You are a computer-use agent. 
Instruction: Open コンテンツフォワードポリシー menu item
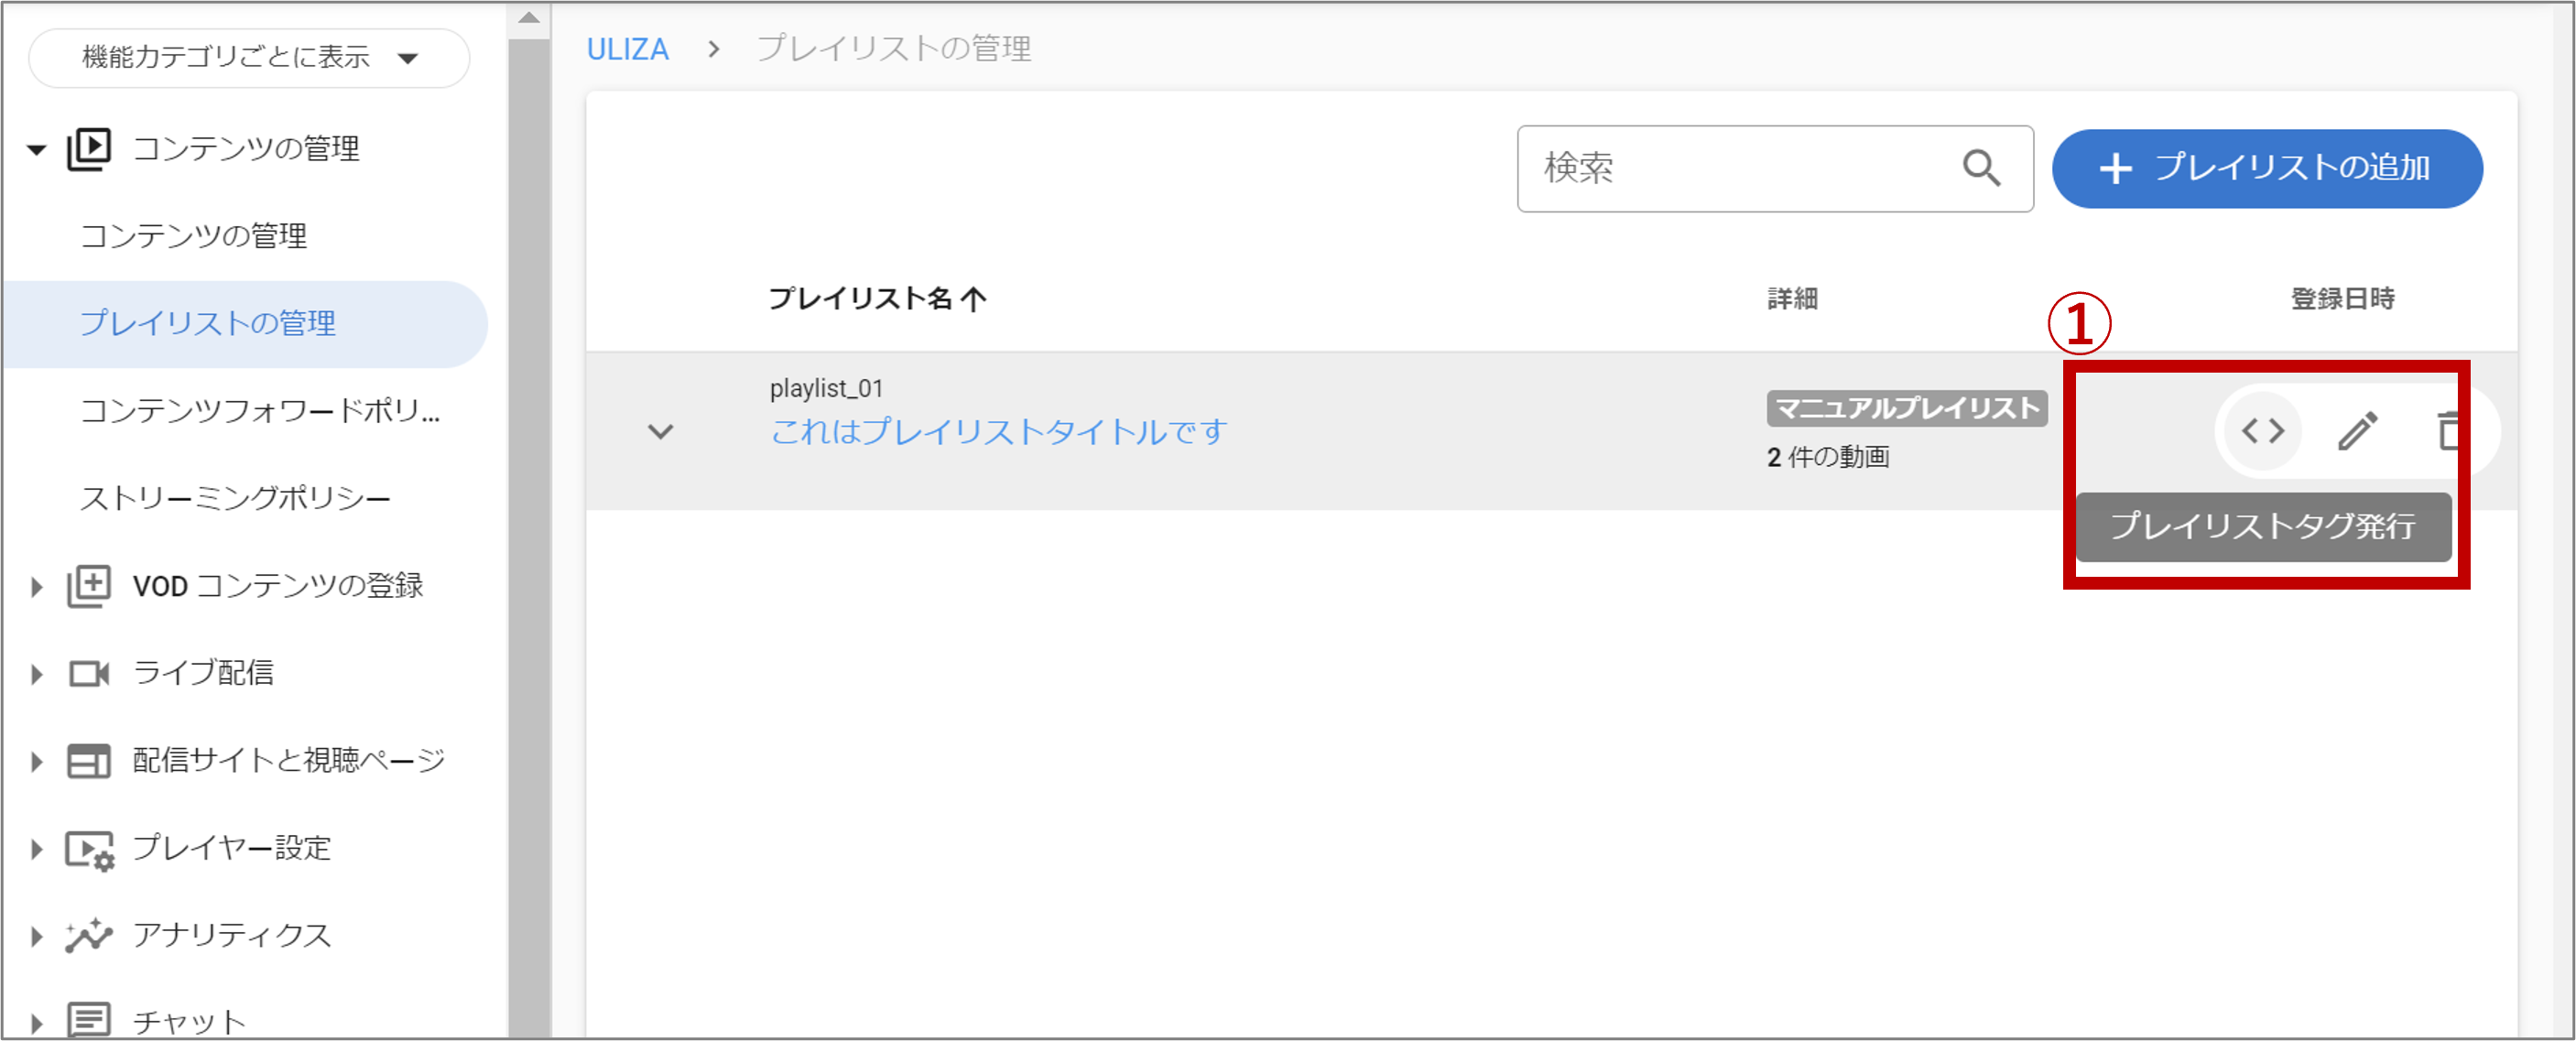pos(260,411)
